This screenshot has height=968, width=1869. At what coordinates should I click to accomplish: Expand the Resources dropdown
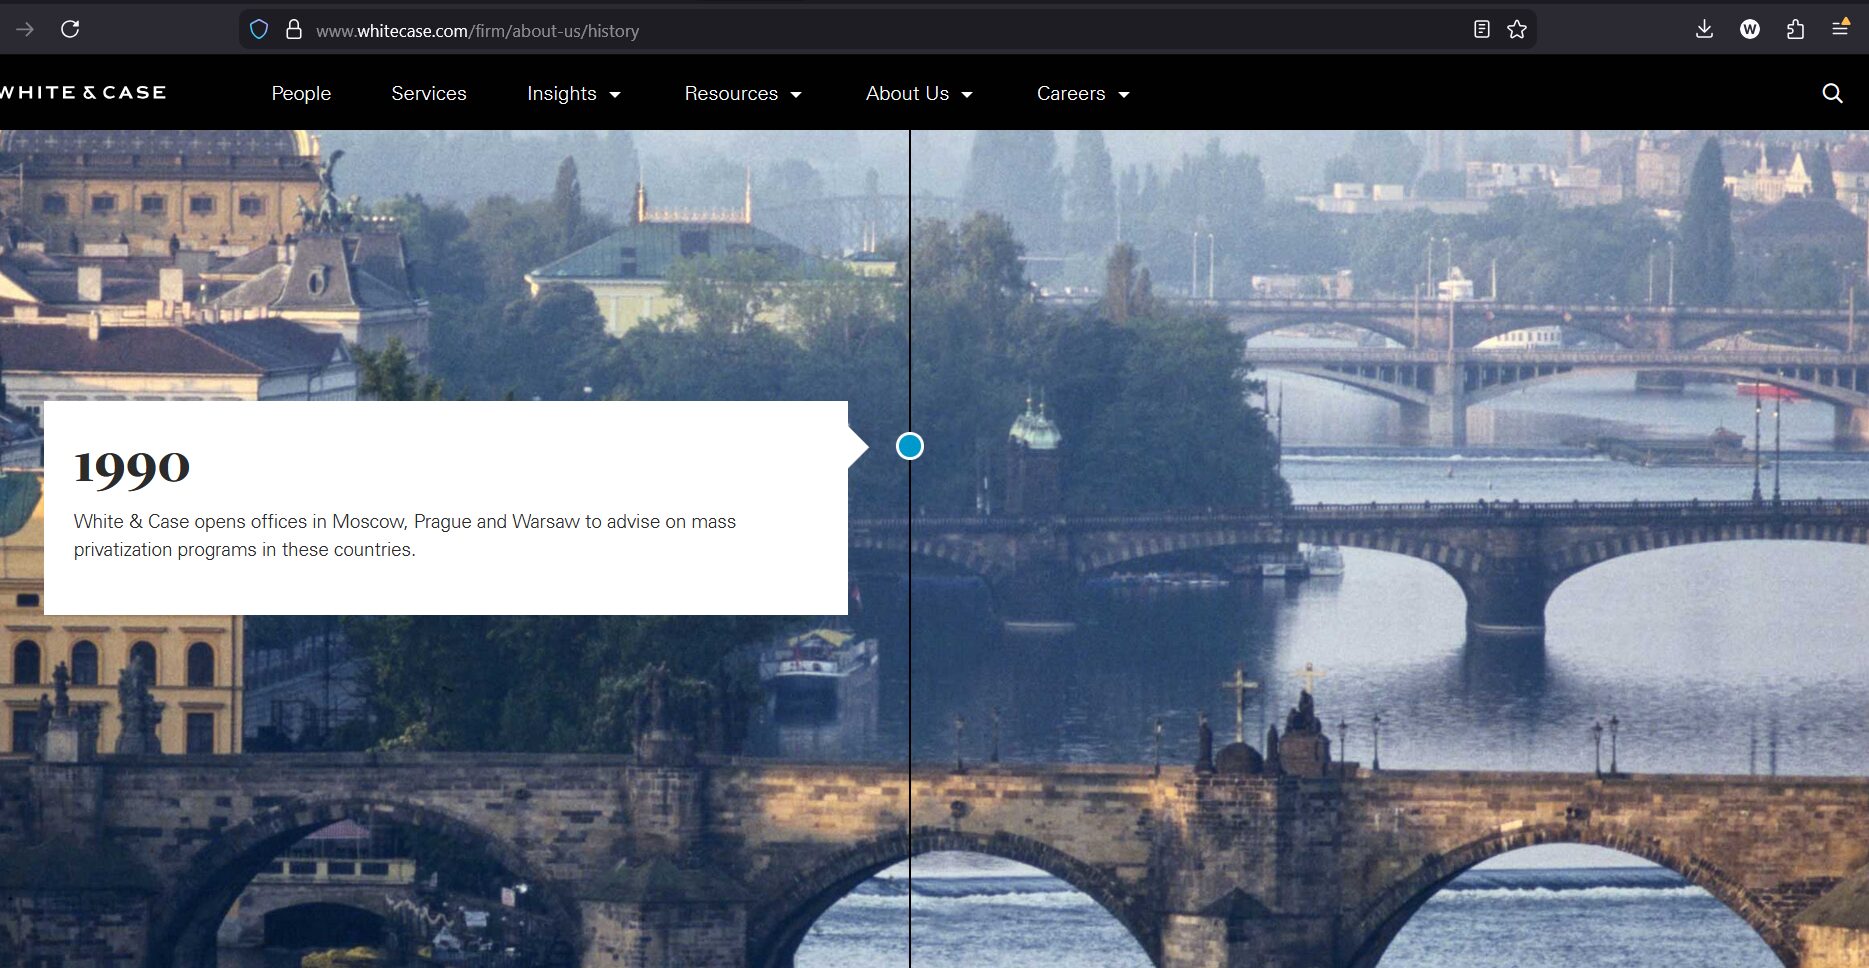coord(743,93)
